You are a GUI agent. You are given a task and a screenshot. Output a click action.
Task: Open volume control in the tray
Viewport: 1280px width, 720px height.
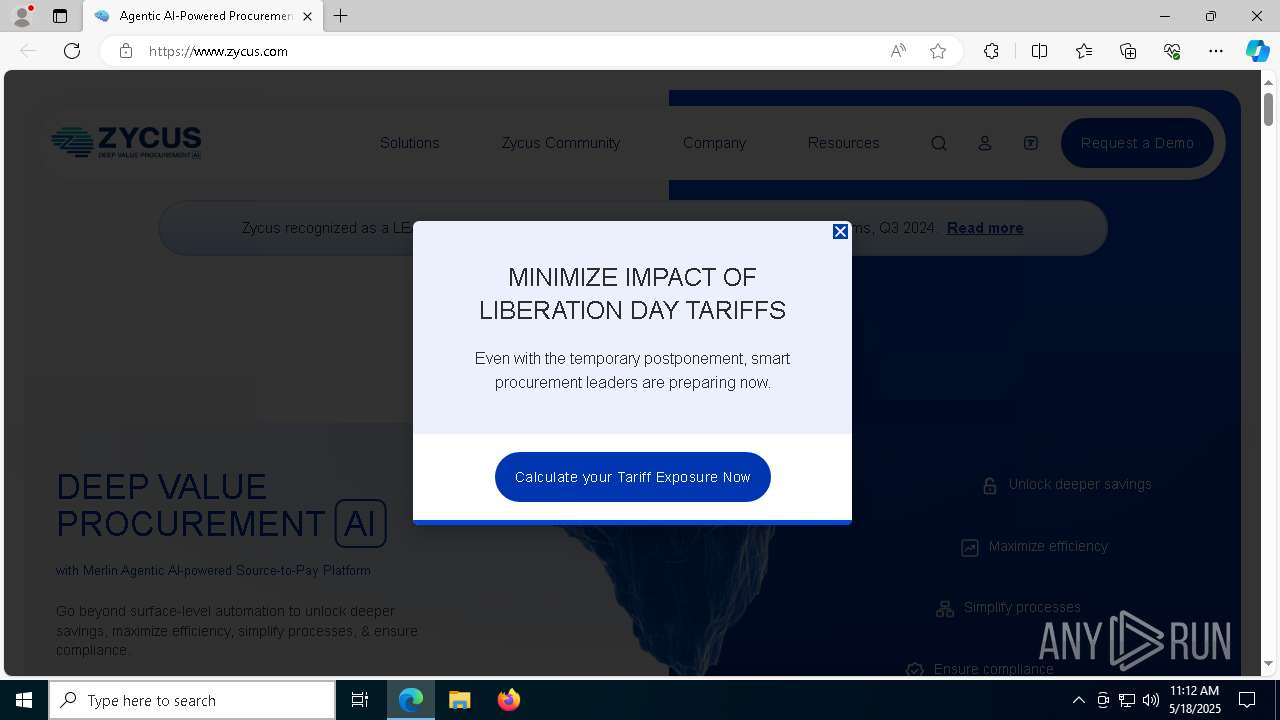click(1151, 700)
